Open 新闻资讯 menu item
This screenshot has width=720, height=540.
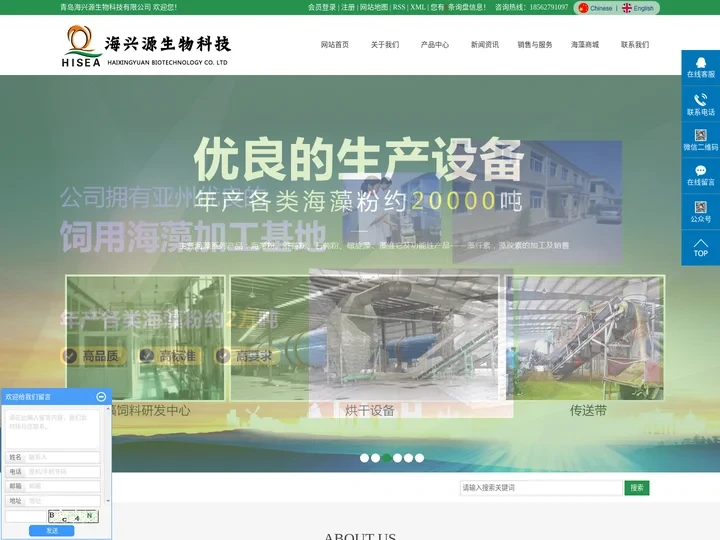click(x=484, y=45)
